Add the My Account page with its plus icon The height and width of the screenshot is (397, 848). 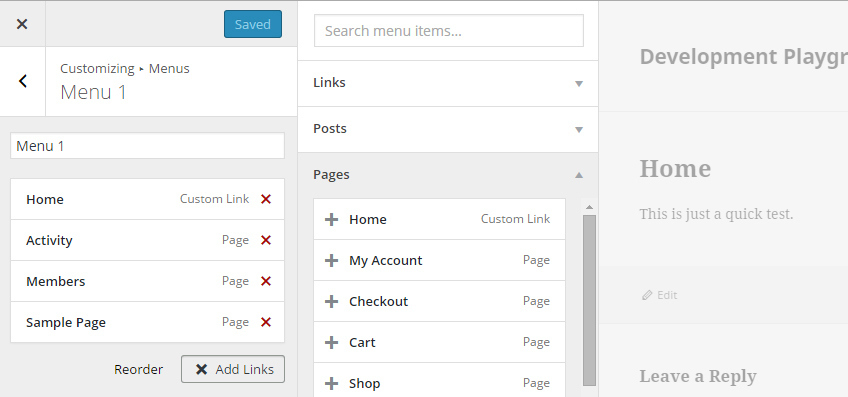pyautogui.click(x=331, y=260)
